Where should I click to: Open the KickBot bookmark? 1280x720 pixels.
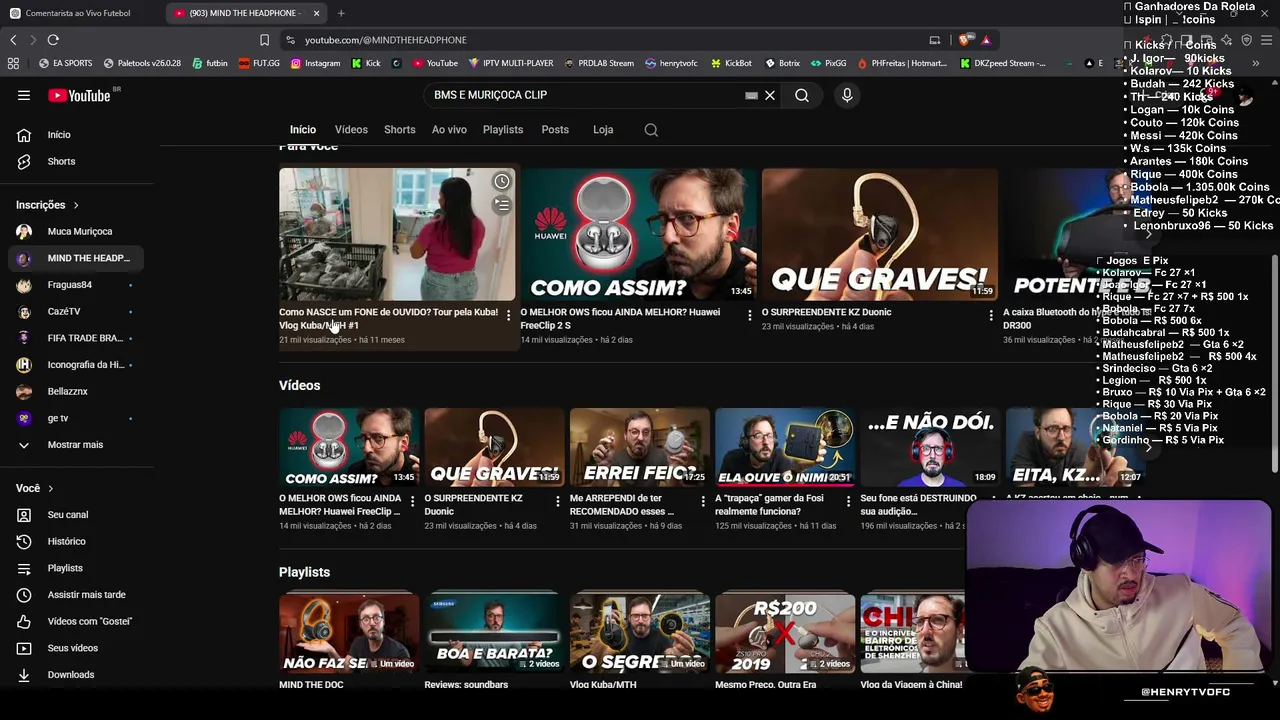pos(732,63)
